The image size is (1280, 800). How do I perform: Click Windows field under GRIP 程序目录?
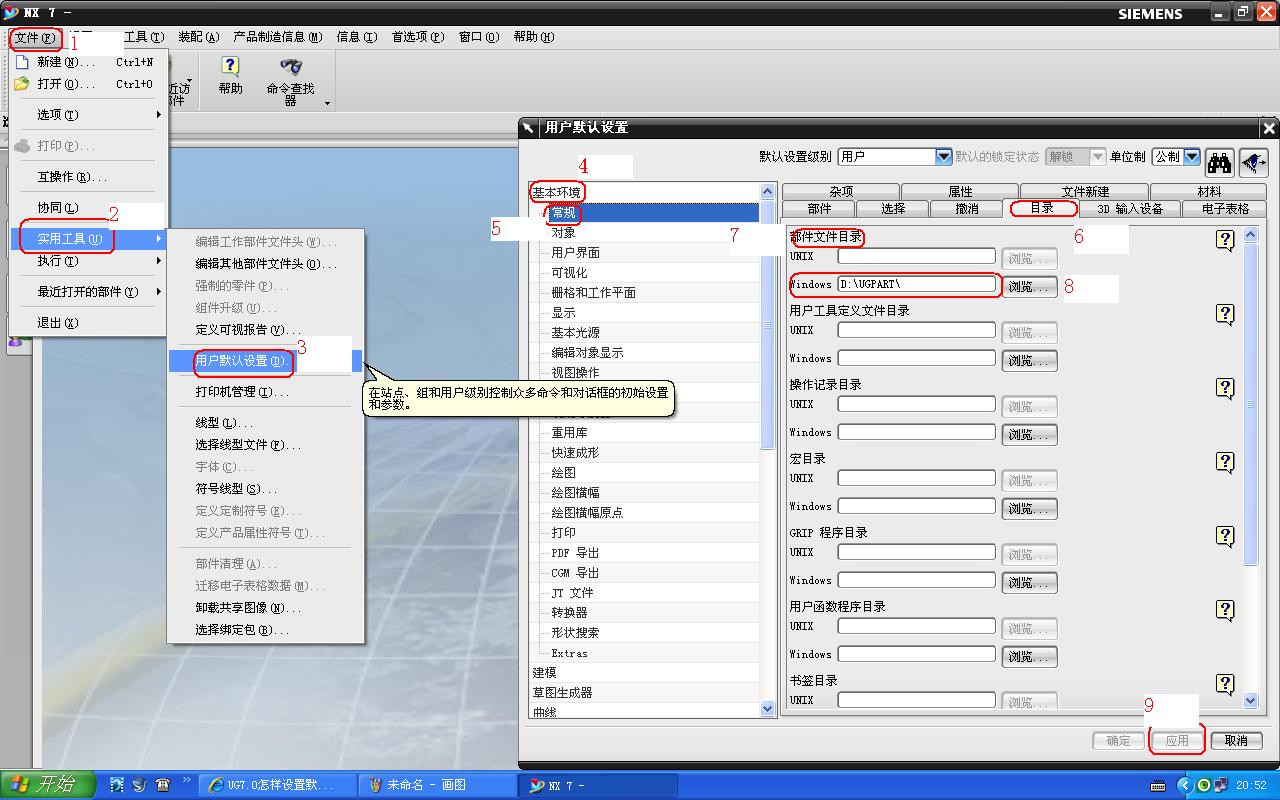pos(917,581)
